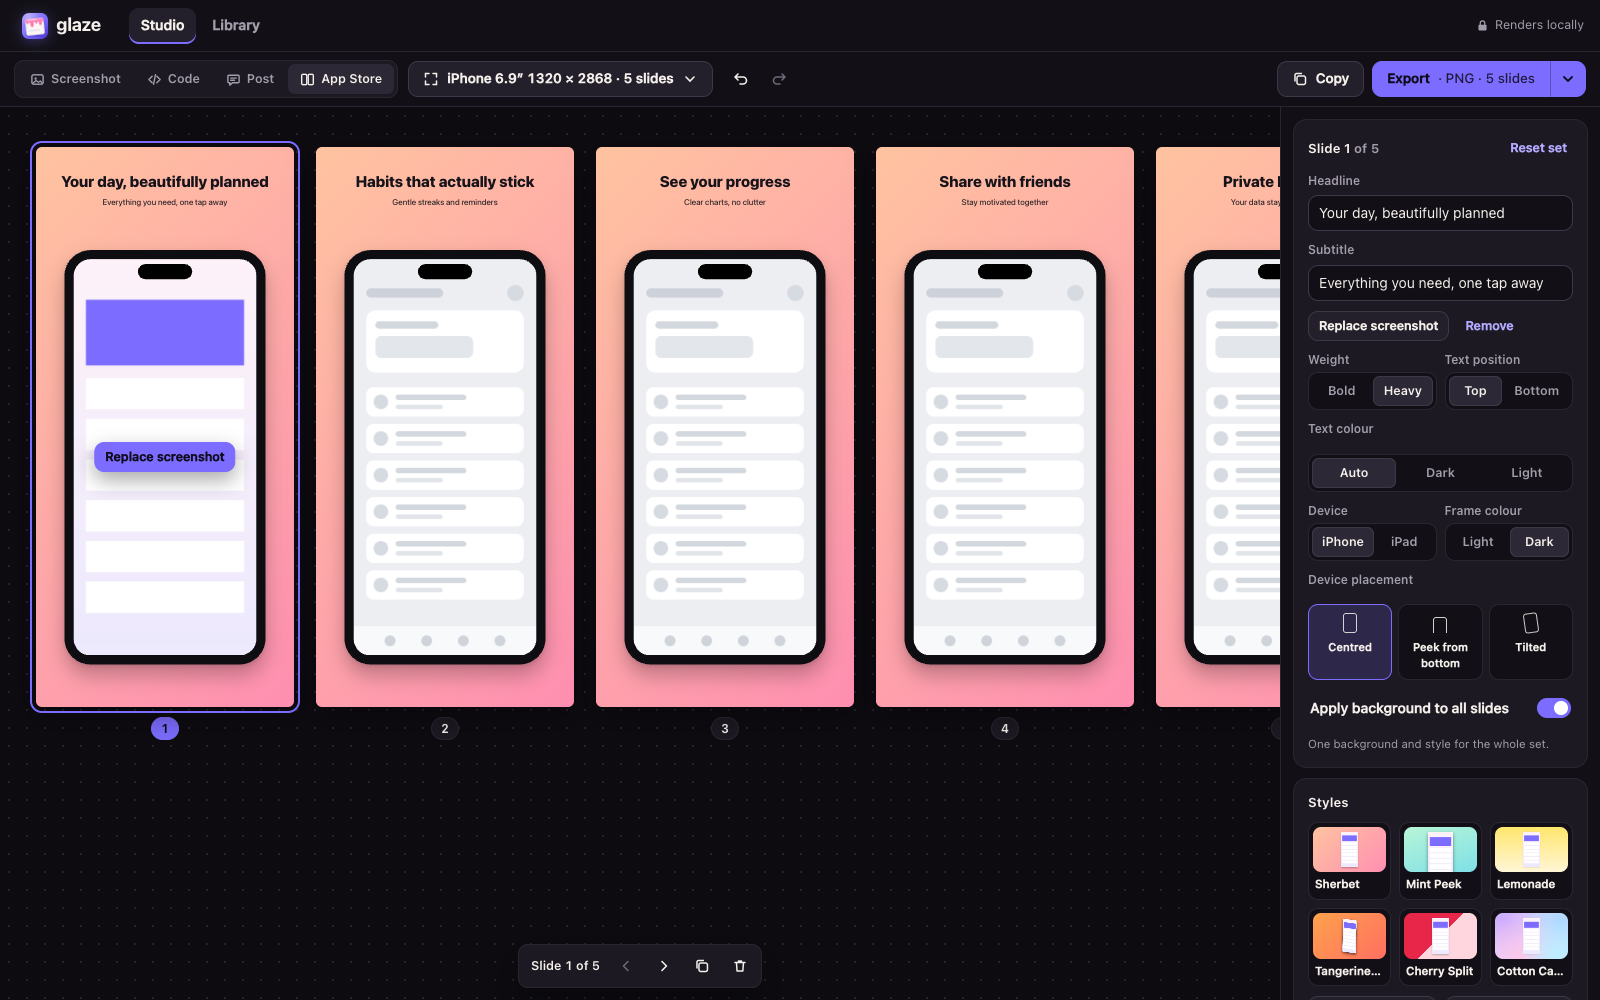Apply the Mint Peek style
Image resolution: width=1600 pixels, height=1000 pixels.
pyautogui.click(x=1440, y=861)
